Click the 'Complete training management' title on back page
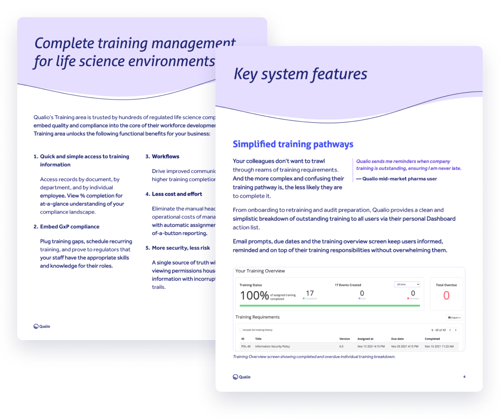The image size is (500, 419). click(135, 43)
